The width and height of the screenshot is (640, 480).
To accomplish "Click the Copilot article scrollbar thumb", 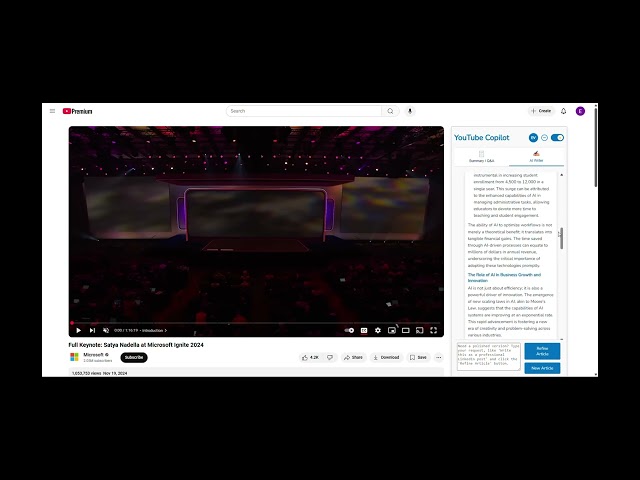I will [x=562, y=238].
